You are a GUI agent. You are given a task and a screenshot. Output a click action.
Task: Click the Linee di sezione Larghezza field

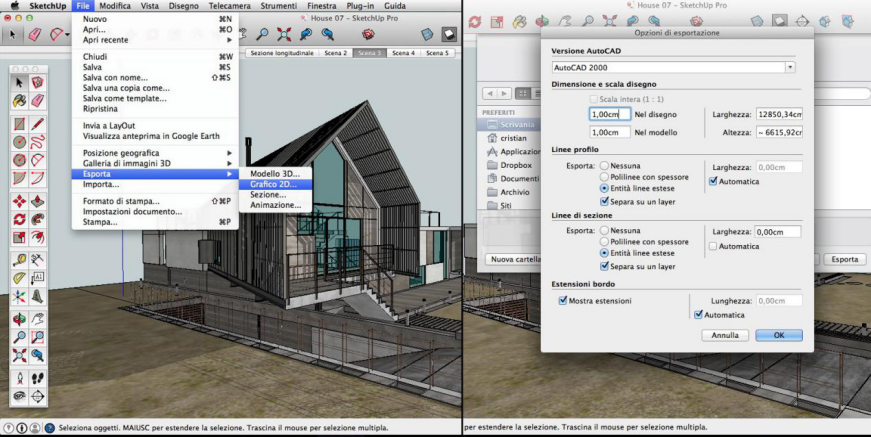coord(778,232)
